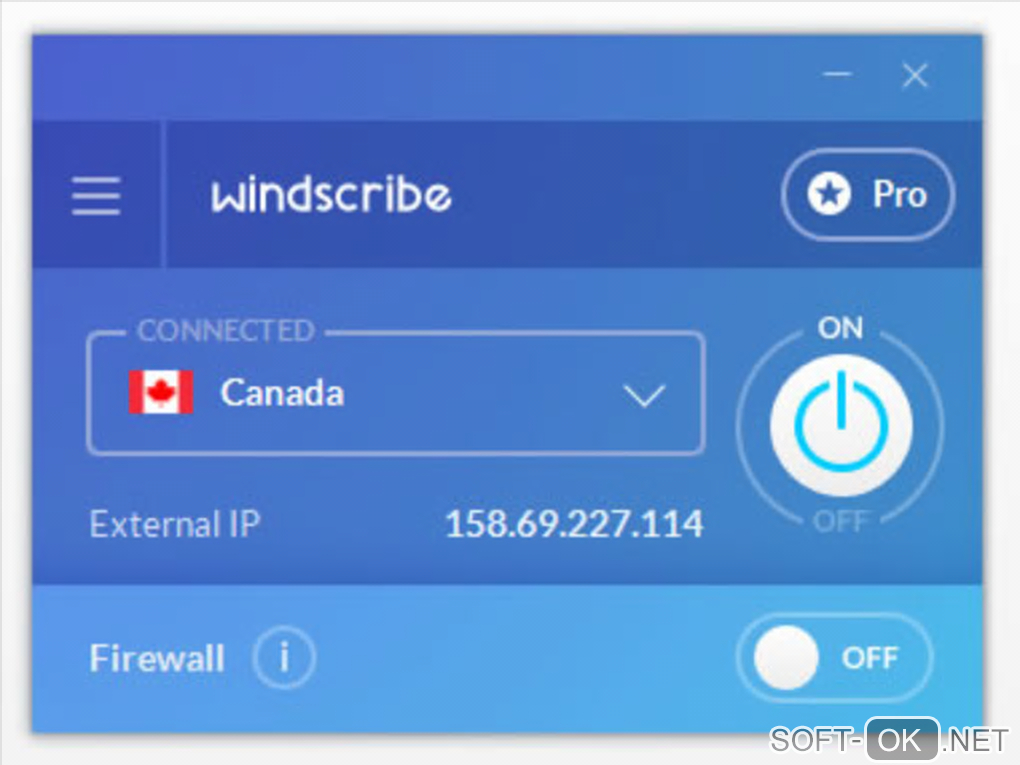Click the ON label above power button
This screenshot has height=765, width=1020.
tap(840, 328)
